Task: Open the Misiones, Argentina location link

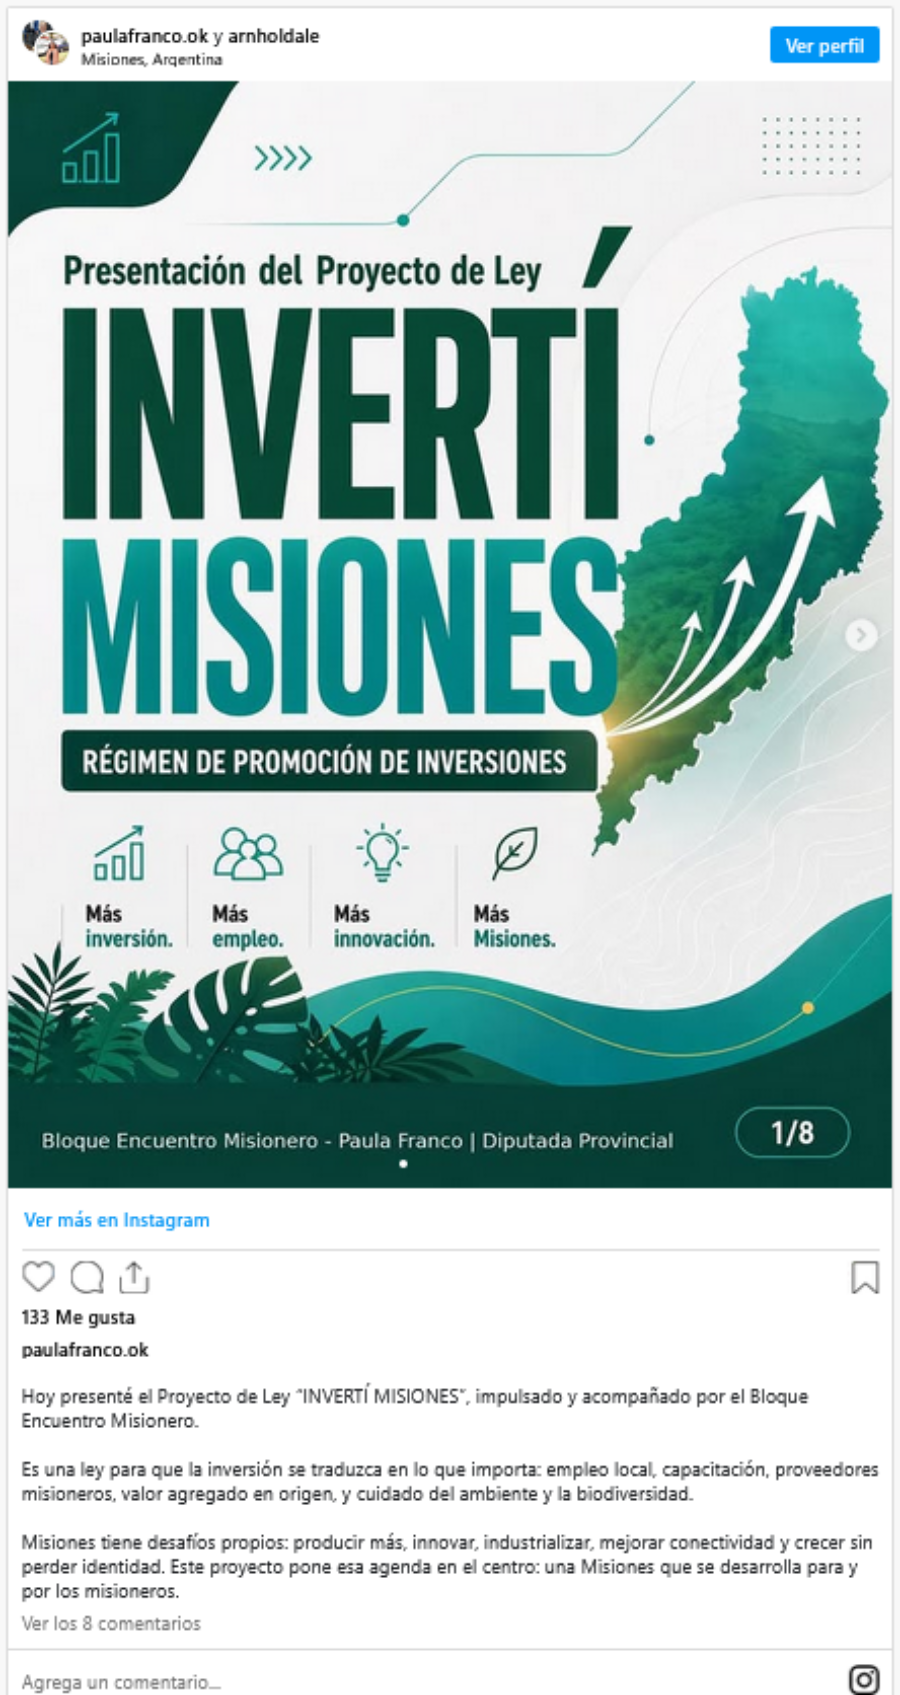Action: [x=152, y=60]
